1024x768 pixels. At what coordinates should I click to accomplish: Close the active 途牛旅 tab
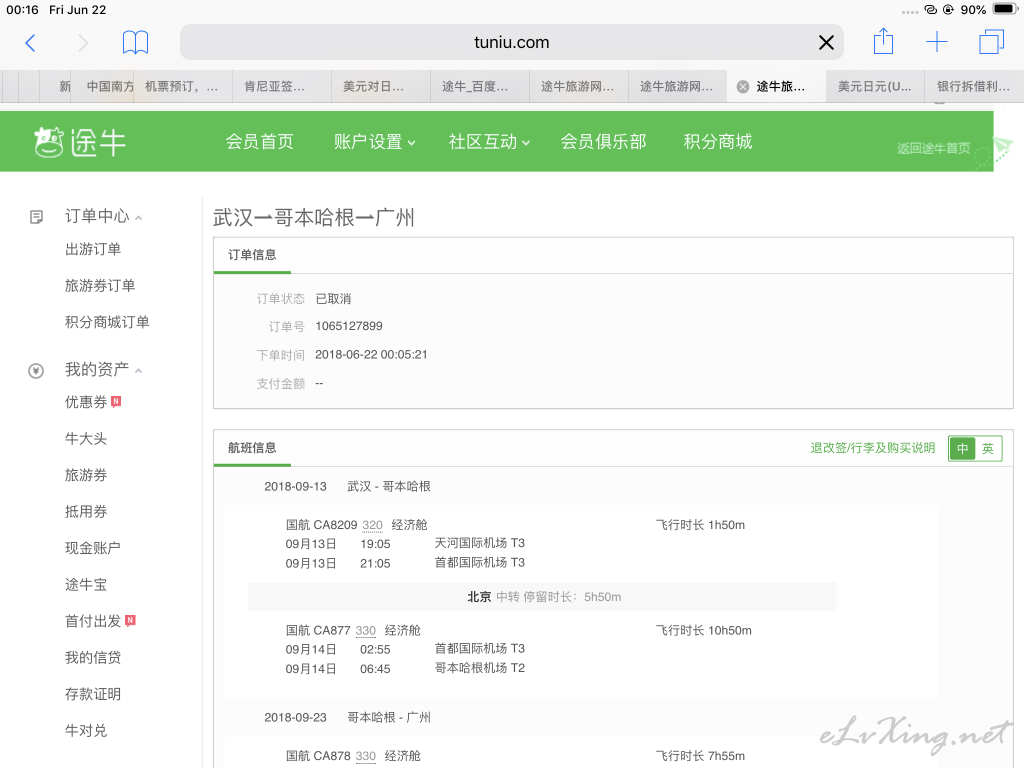743,87
